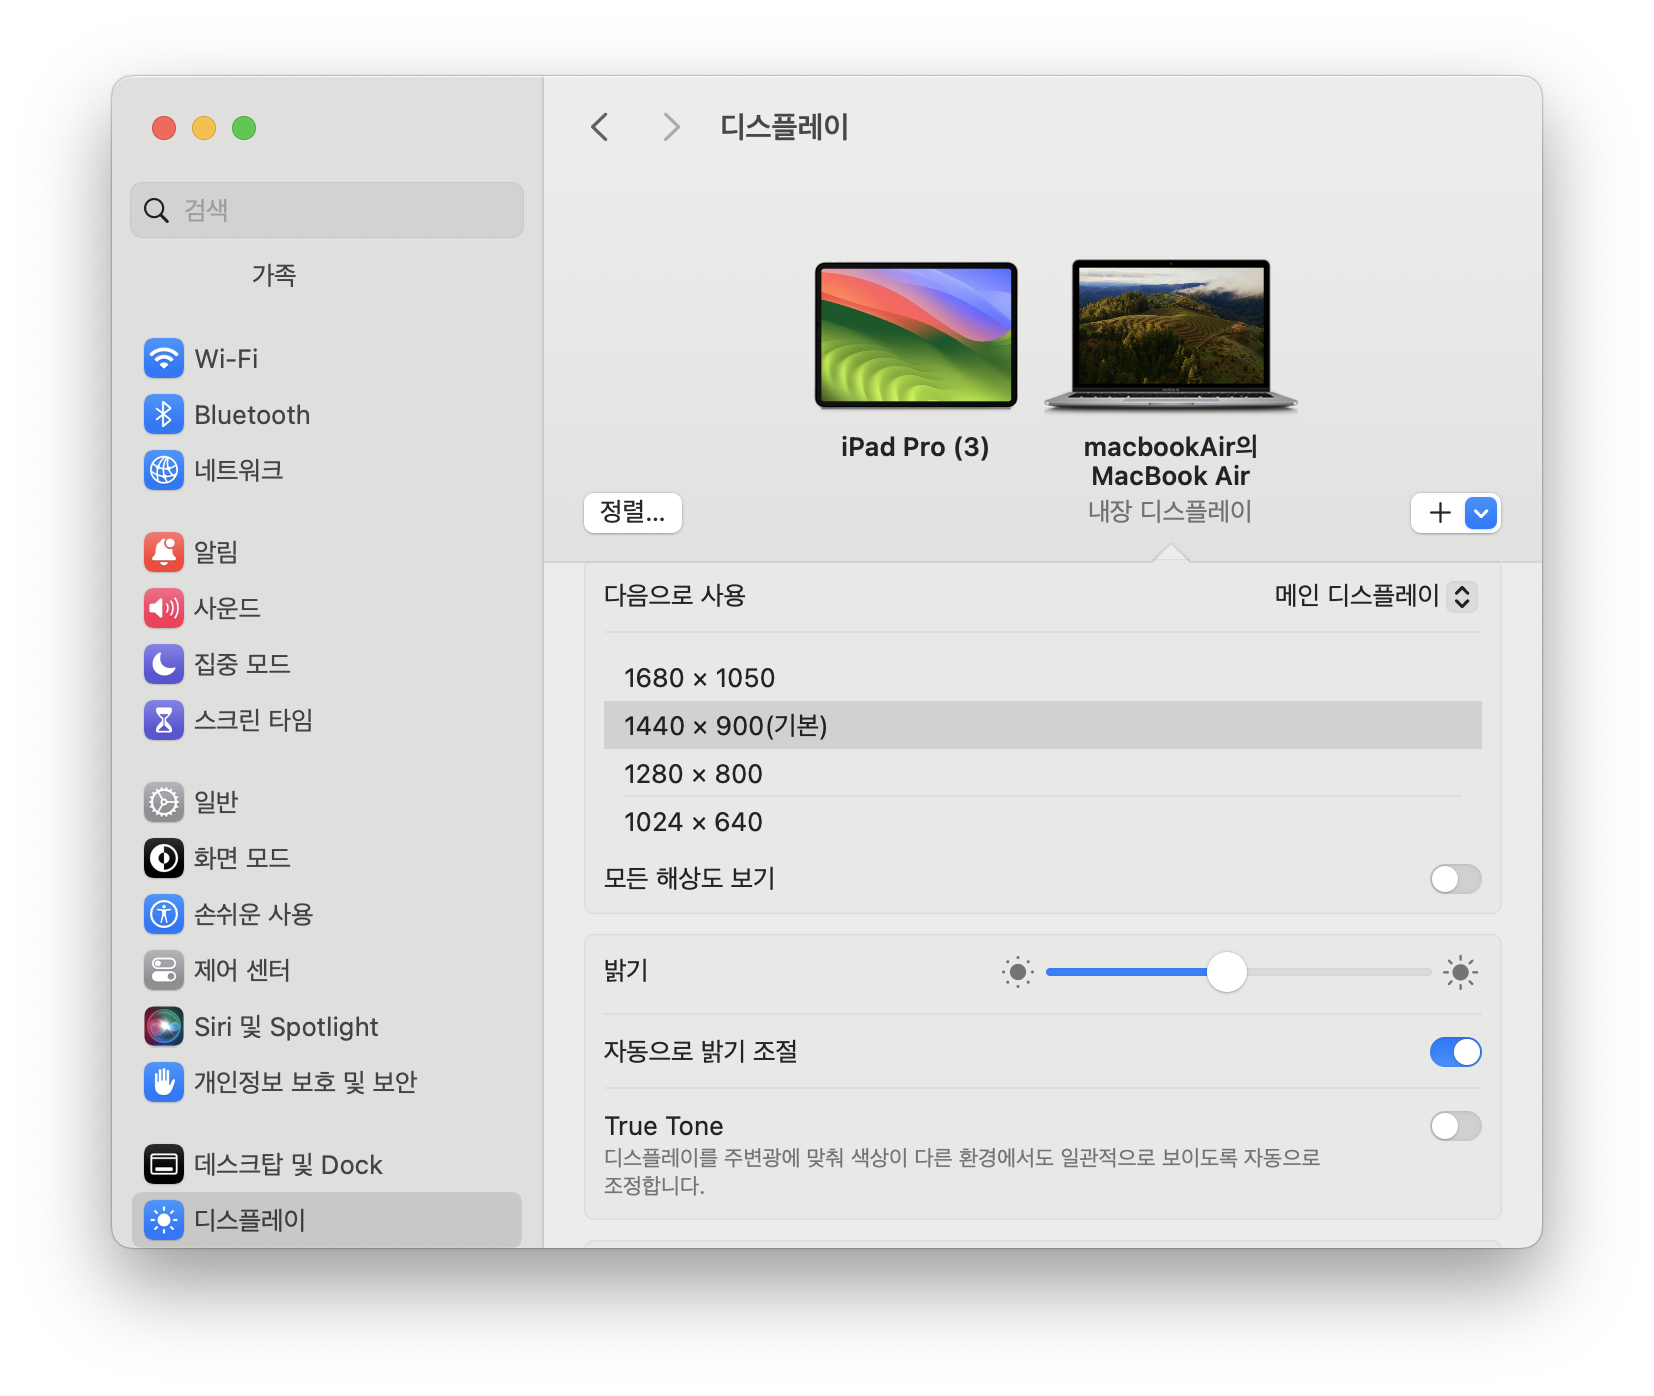The width and height of the screenshot is (1654, 1396).
Task: Select the 1024 × 640 resolution
Action: (1043, 822)
